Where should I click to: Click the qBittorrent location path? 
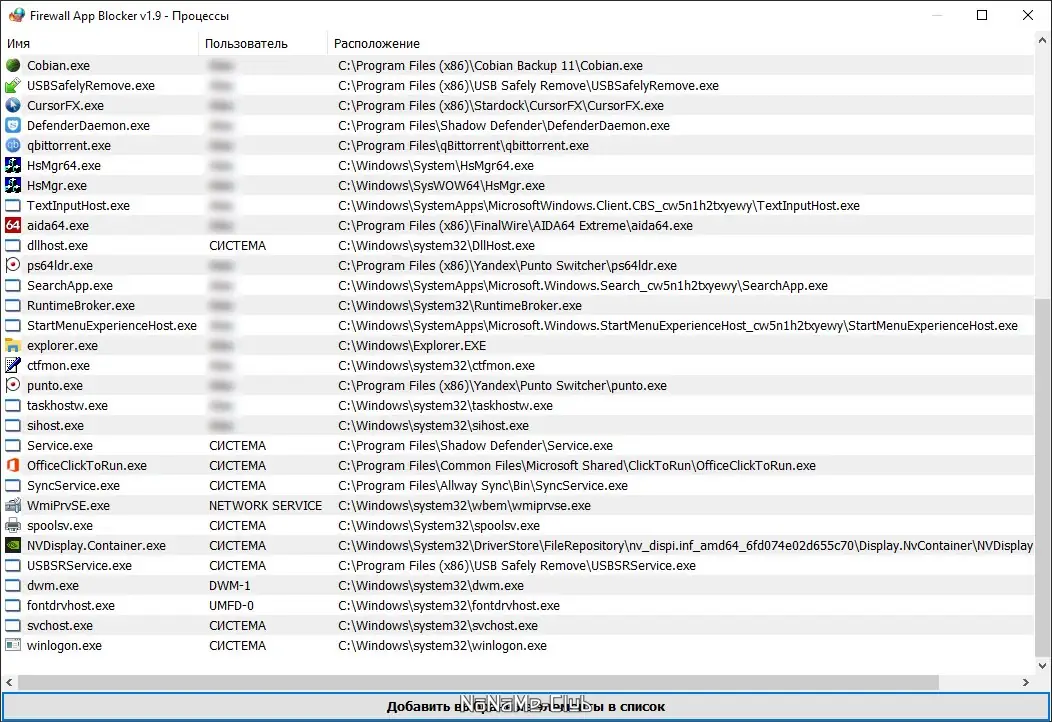[464, 146]
